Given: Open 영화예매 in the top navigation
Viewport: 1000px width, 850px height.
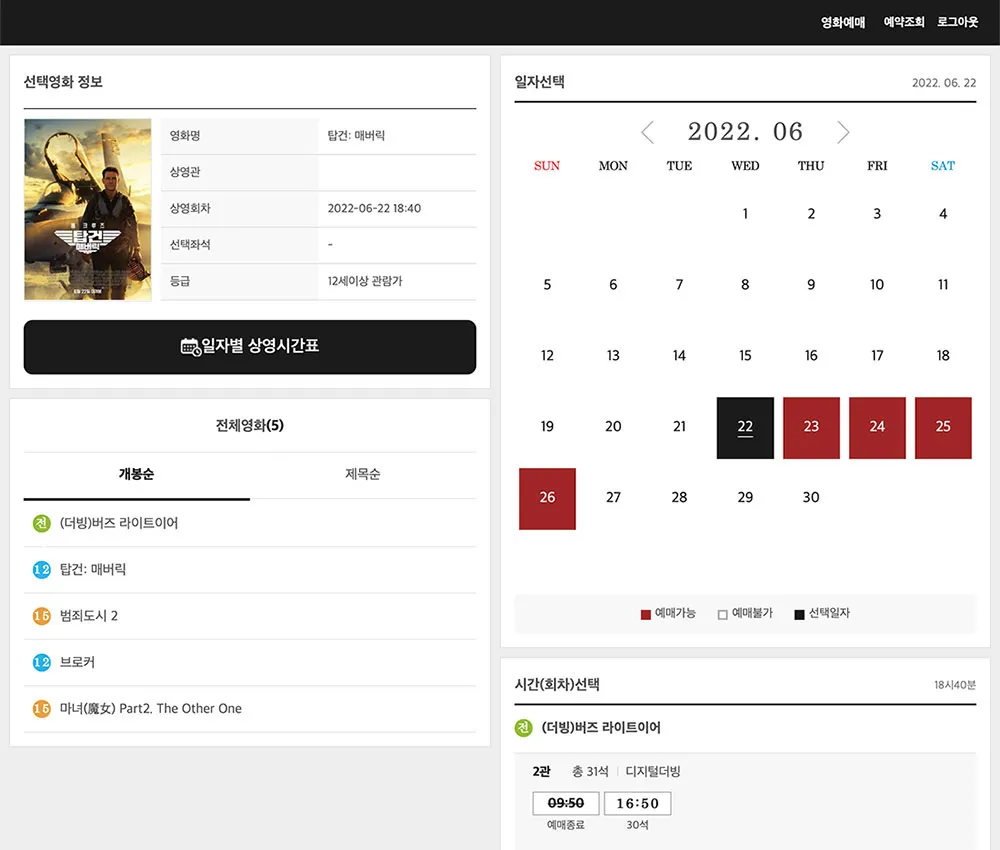Looking at the screenshot, I should 843,22.
